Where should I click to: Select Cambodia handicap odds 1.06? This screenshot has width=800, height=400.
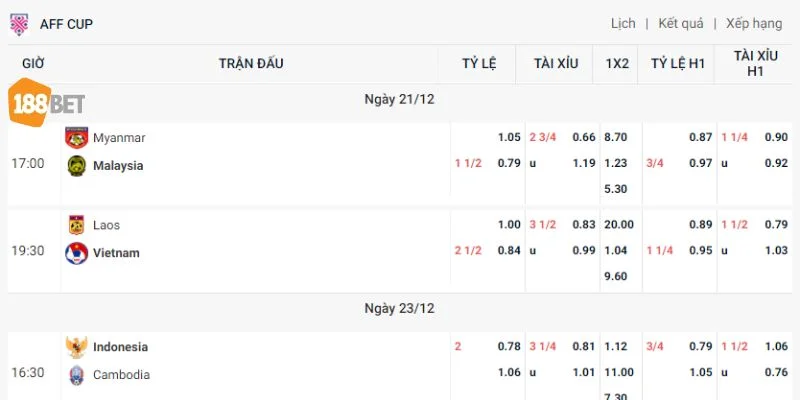pos(509,372)
